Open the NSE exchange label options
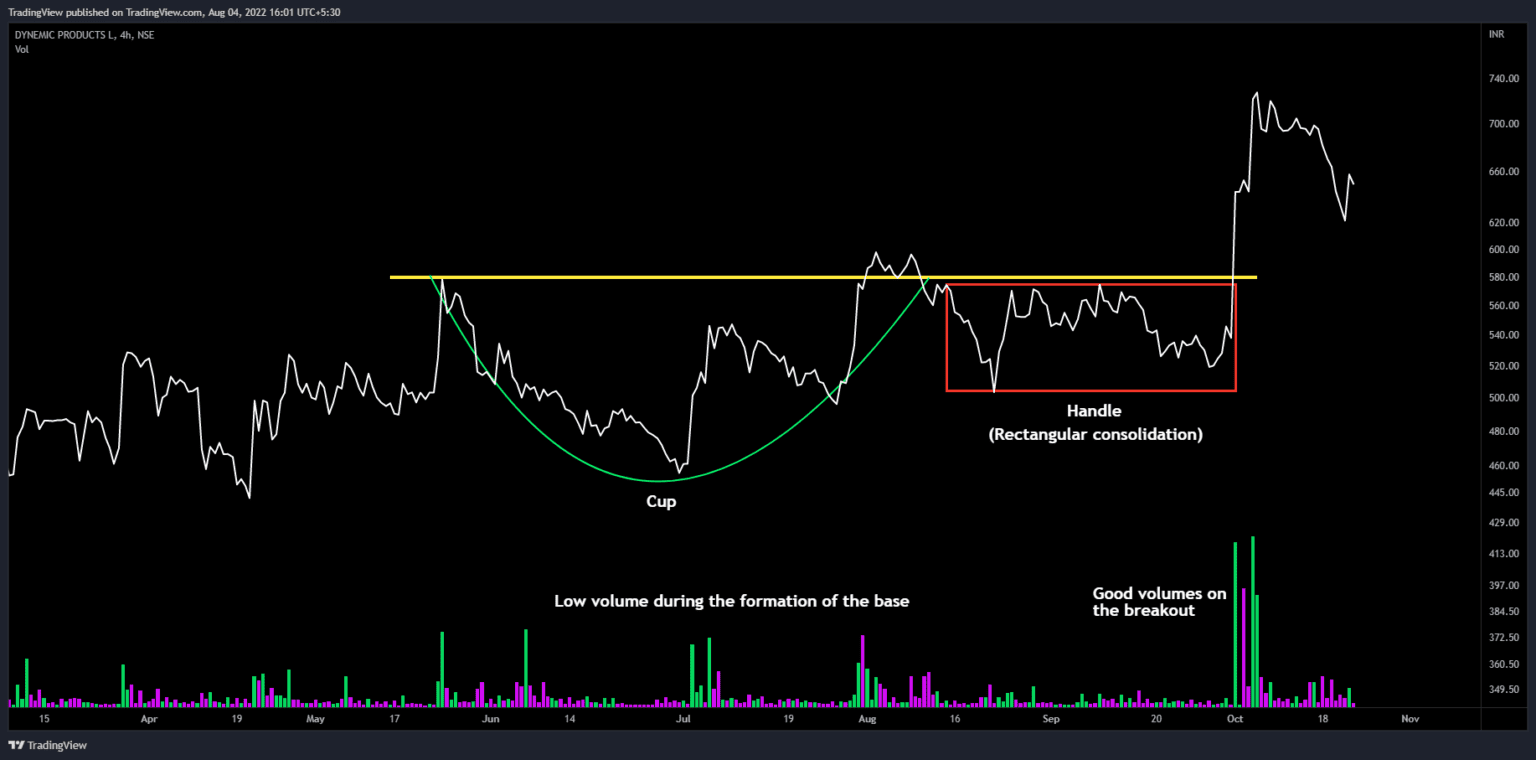 tap(143, 33)
